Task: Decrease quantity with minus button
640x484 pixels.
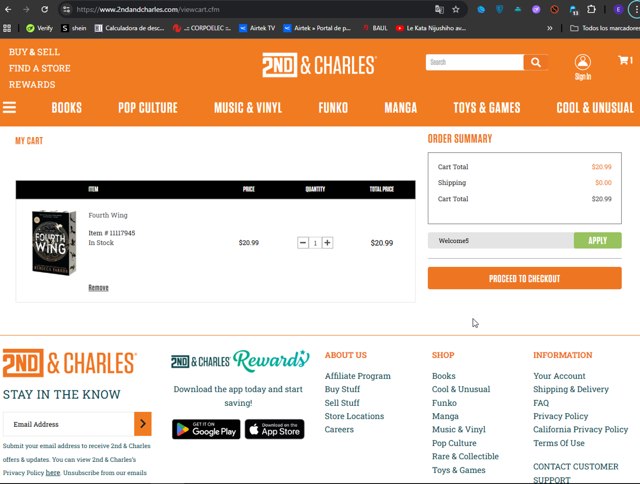Action: pyautogui.click(x=302, y=243)
